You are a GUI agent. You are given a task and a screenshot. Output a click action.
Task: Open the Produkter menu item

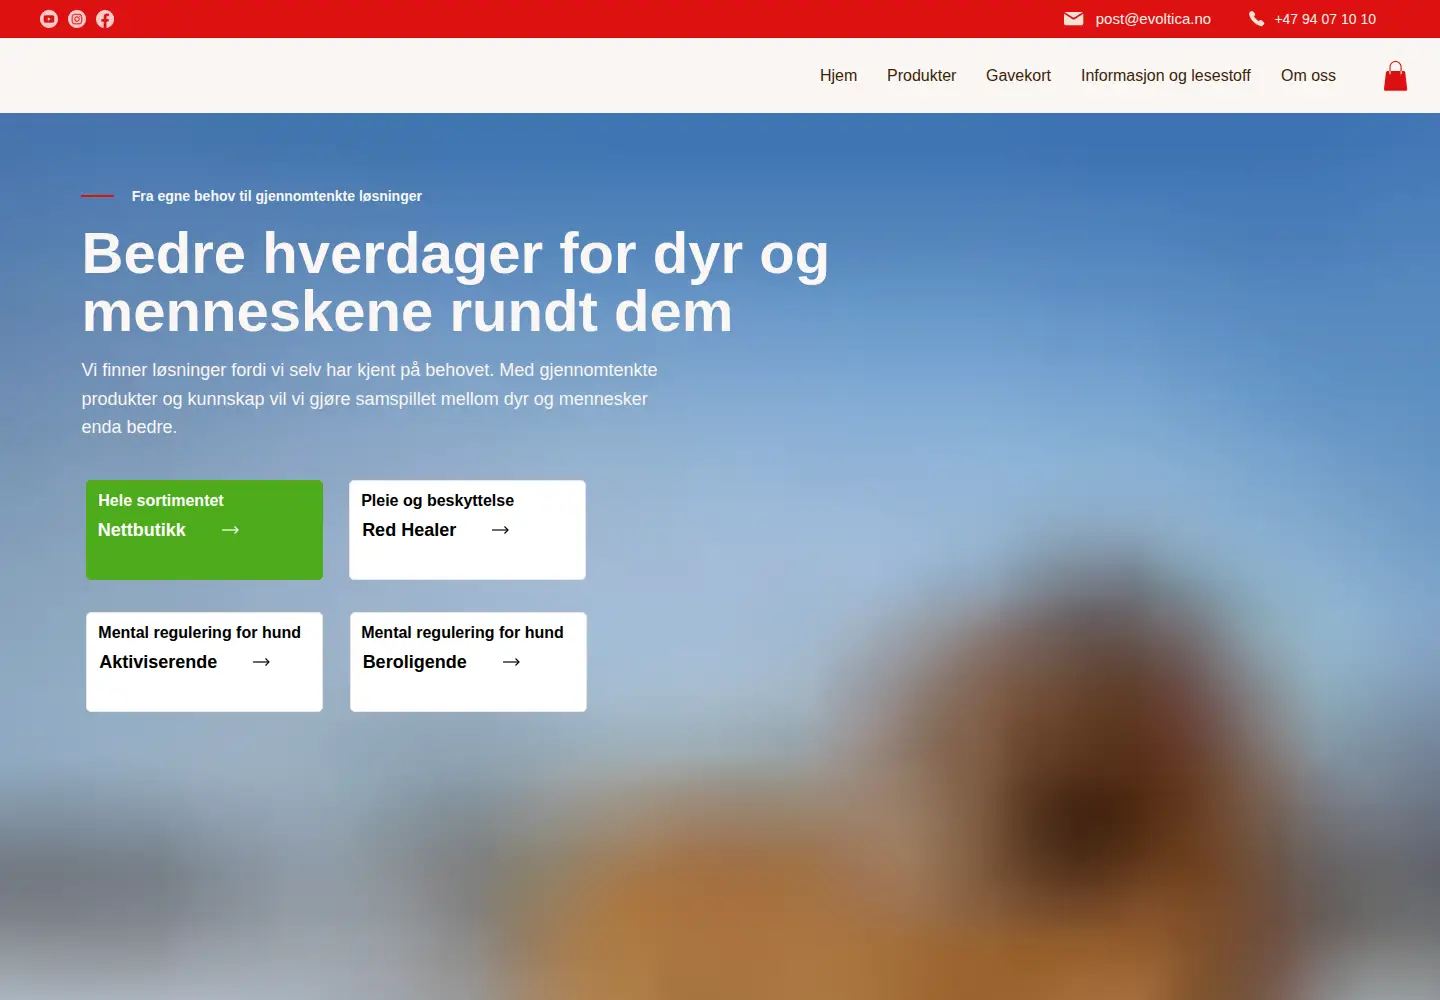point(921,76)
